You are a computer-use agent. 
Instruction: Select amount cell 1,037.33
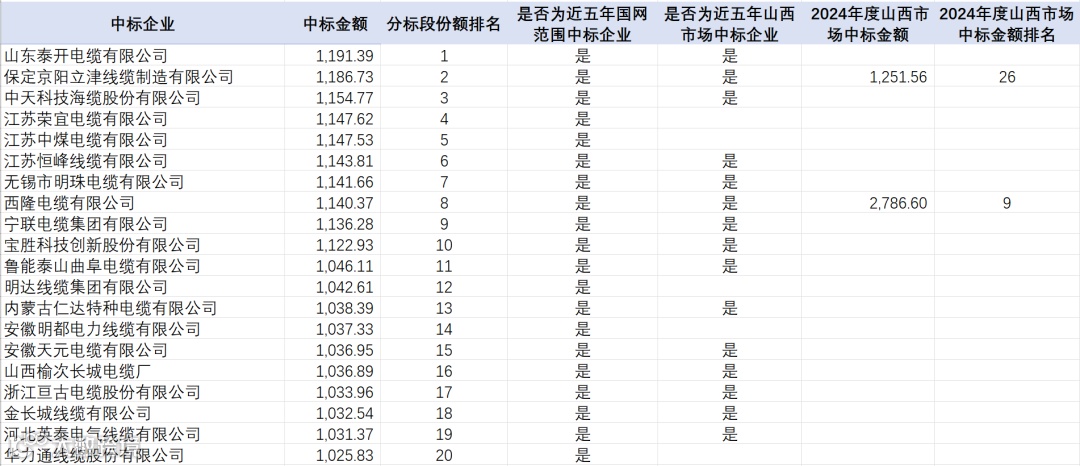pos(334,329)
